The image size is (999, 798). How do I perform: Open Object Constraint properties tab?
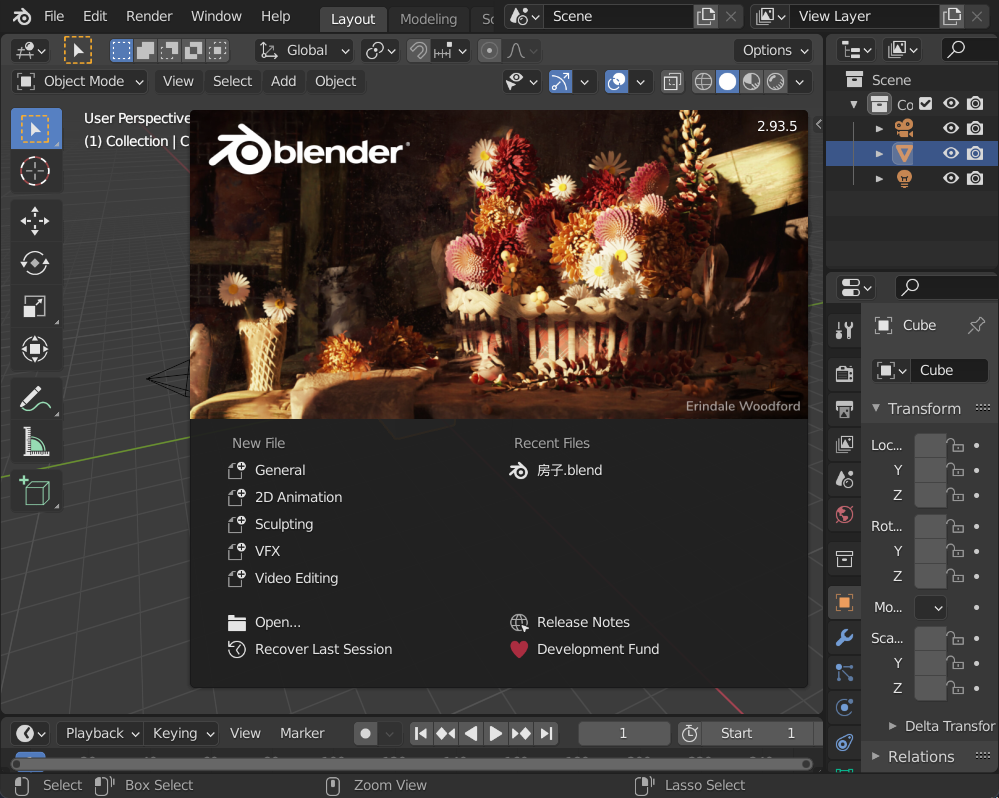tap(845, 743)
